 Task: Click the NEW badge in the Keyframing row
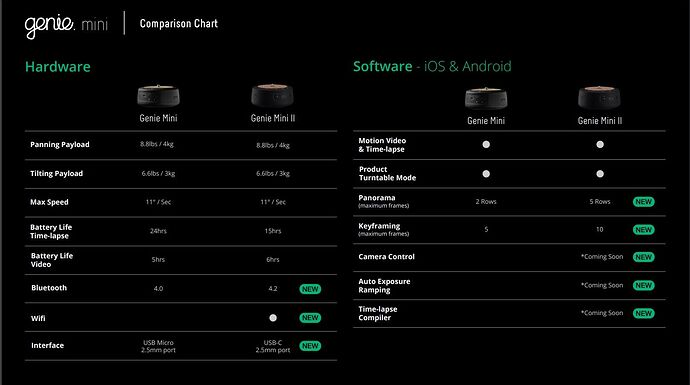click(x=643, y=230)
